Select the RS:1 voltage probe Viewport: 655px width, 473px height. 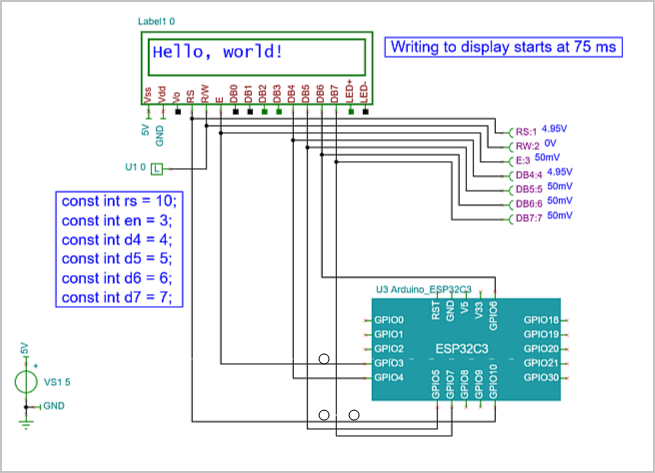pyautogui.click(x=525, y=131)
